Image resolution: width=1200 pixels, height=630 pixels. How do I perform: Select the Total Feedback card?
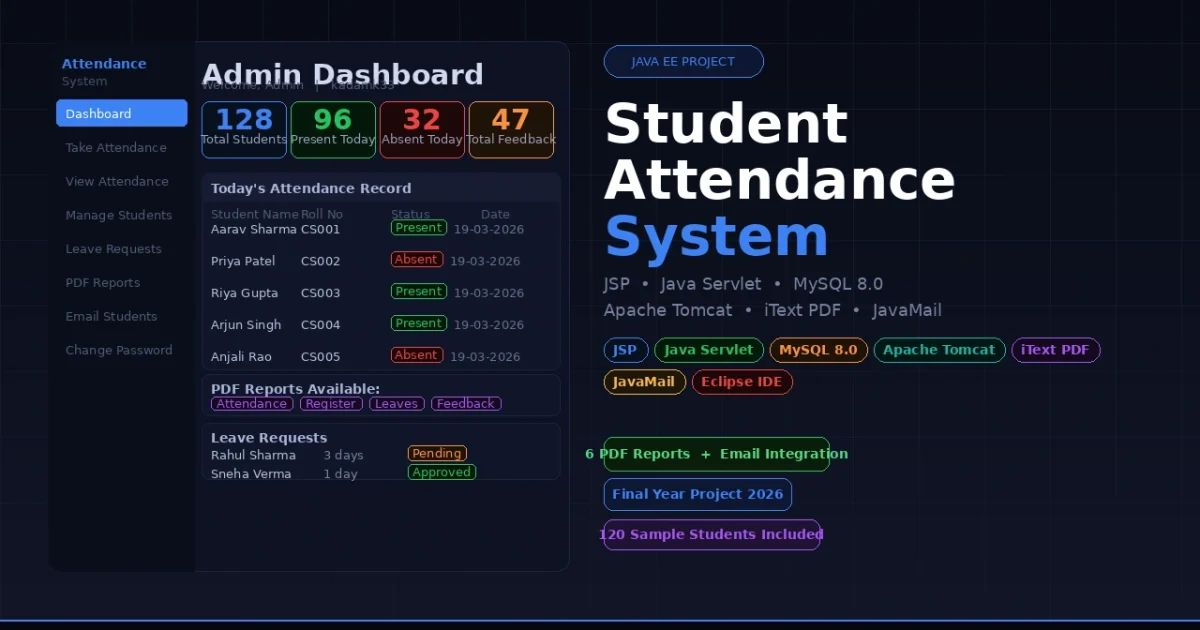[510, 129]
